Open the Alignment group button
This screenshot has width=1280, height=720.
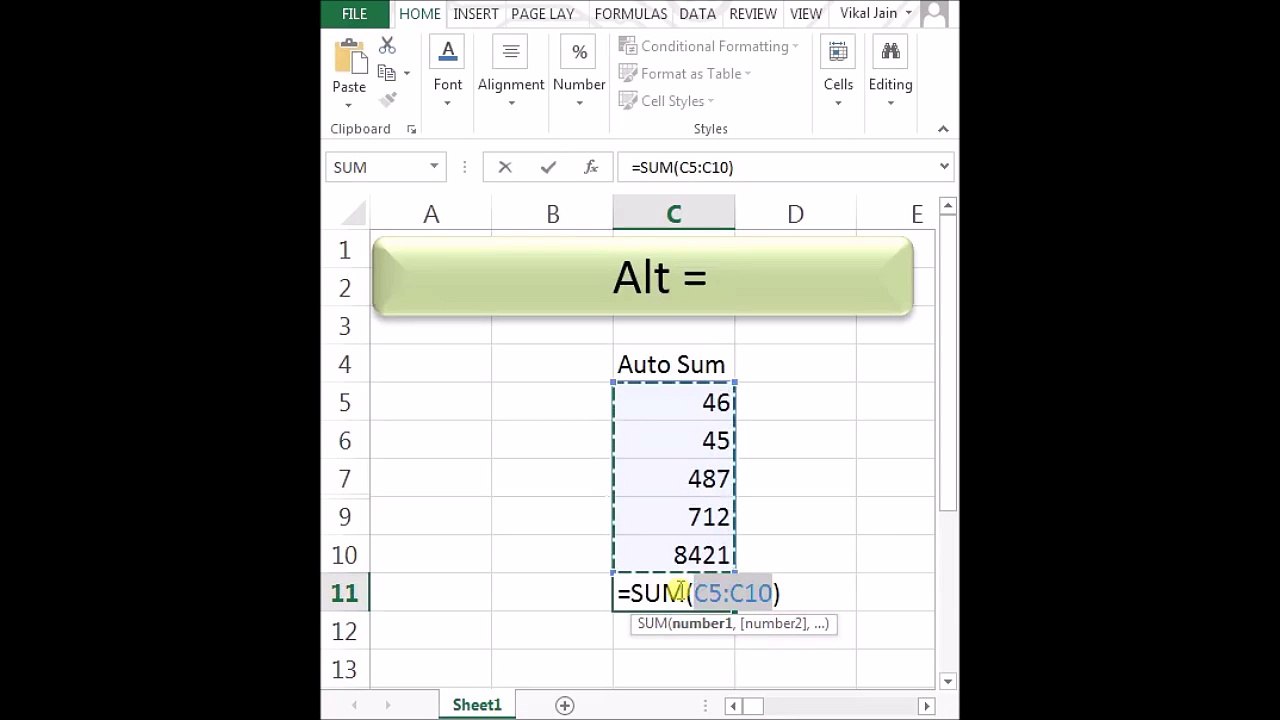click(511, 73)
